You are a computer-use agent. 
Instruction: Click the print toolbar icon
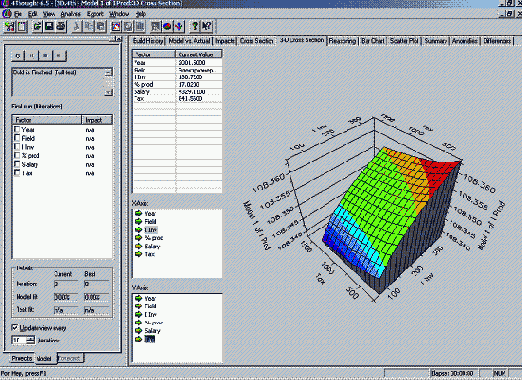[x=61, y=27]
